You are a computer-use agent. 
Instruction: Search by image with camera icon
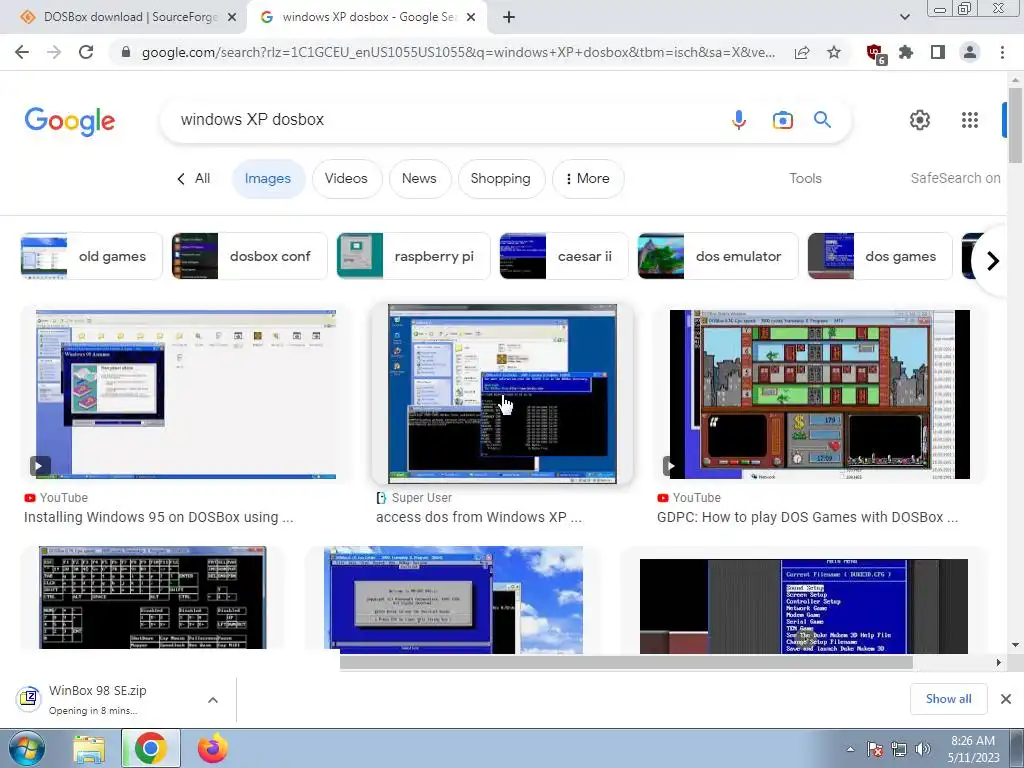point(782,120)
